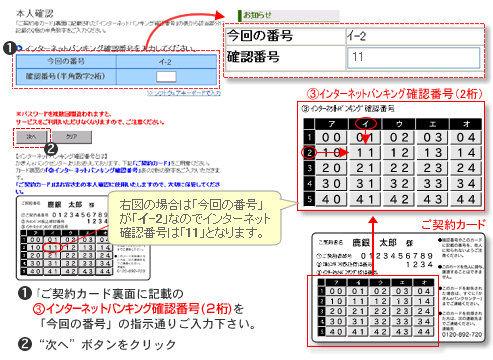Select row header 4 in the enlarged number table
Screen dimensions: 493x360
pyautogui.click(x=309, y=184)
